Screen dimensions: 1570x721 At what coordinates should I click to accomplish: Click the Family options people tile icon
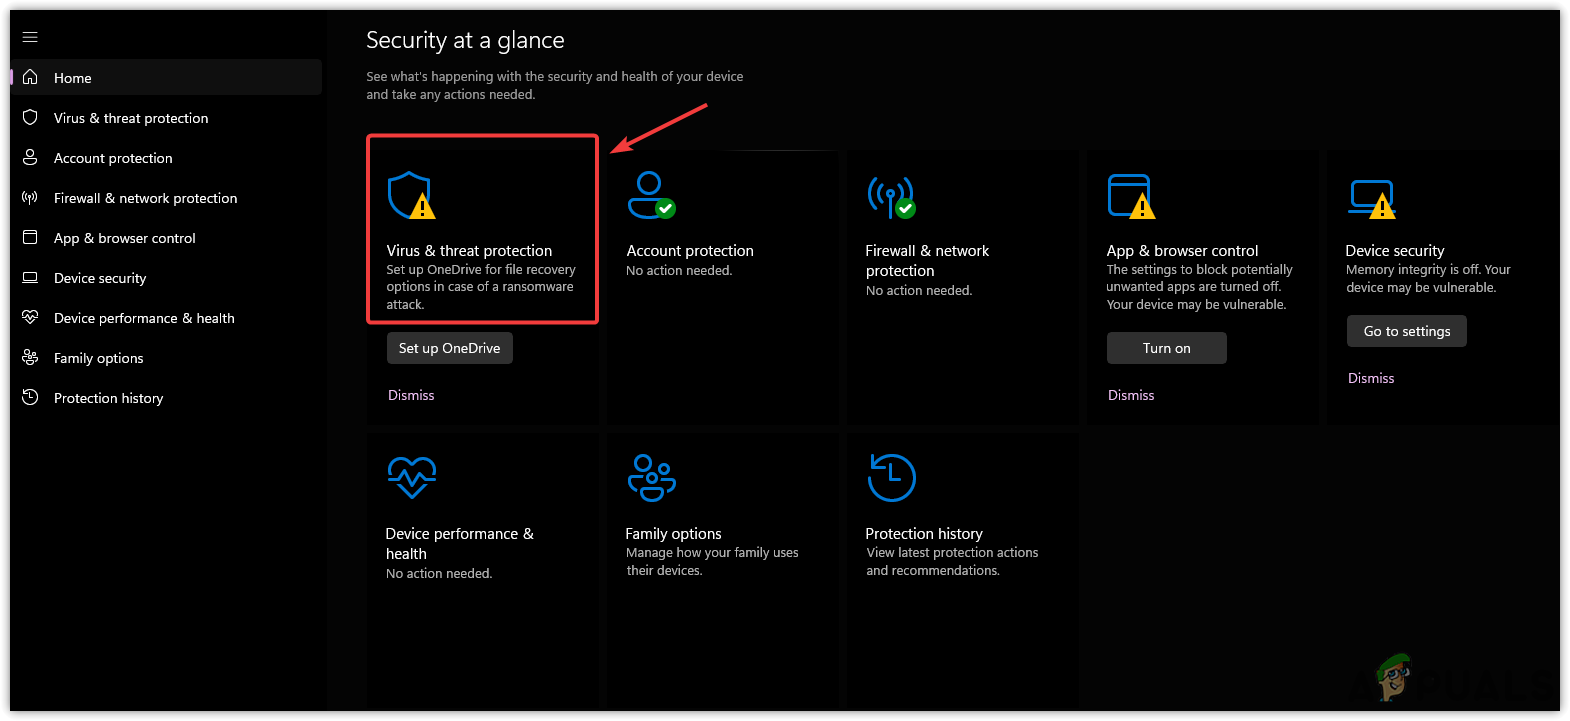(651, 477)
